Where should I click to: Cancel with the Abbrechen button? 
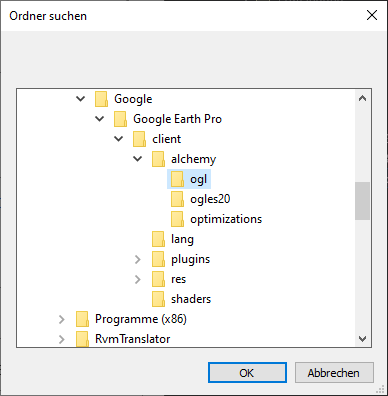tap(334, 373)
